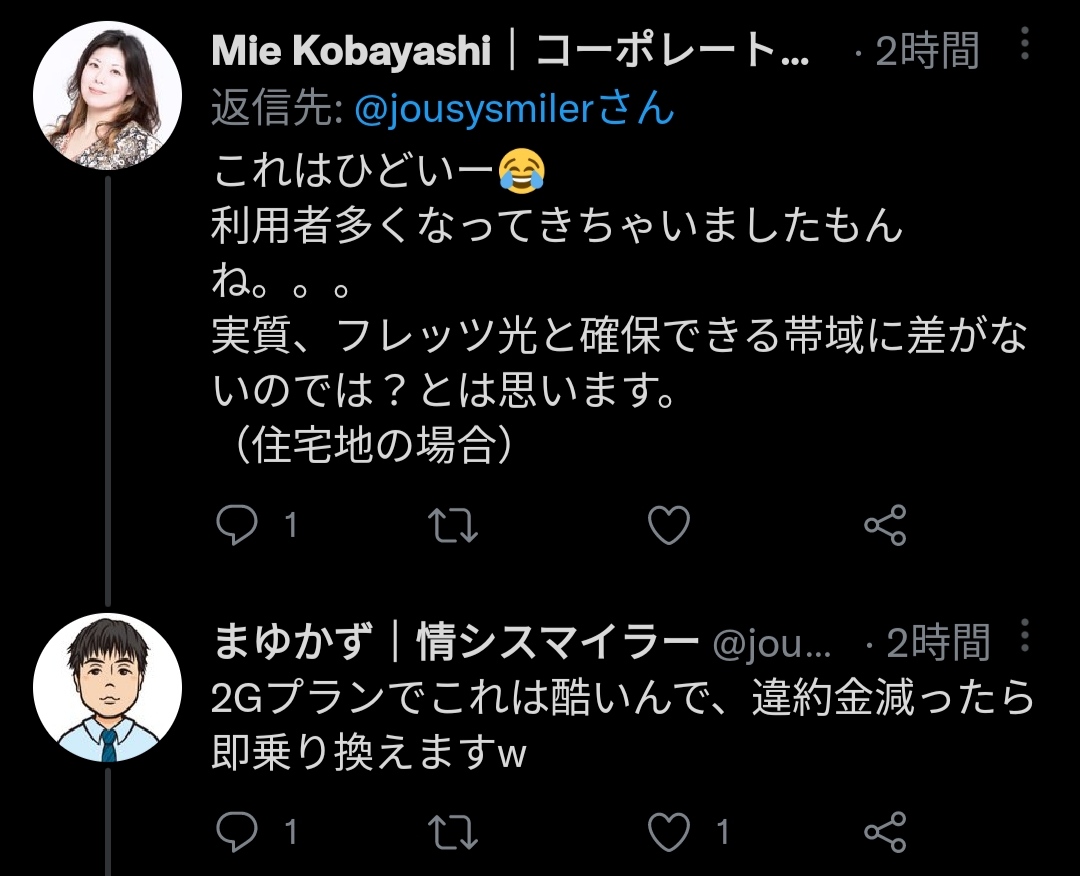Like Mie Kobayashi's tweet
Viewport: 1080px width, 876px height.
coord(669,525)
